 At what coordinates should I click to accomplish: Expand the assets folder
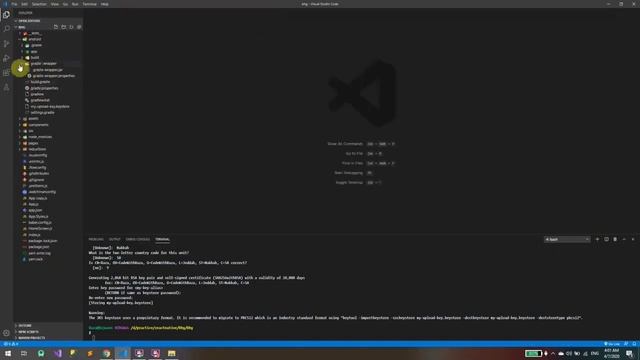click(33, 118)
